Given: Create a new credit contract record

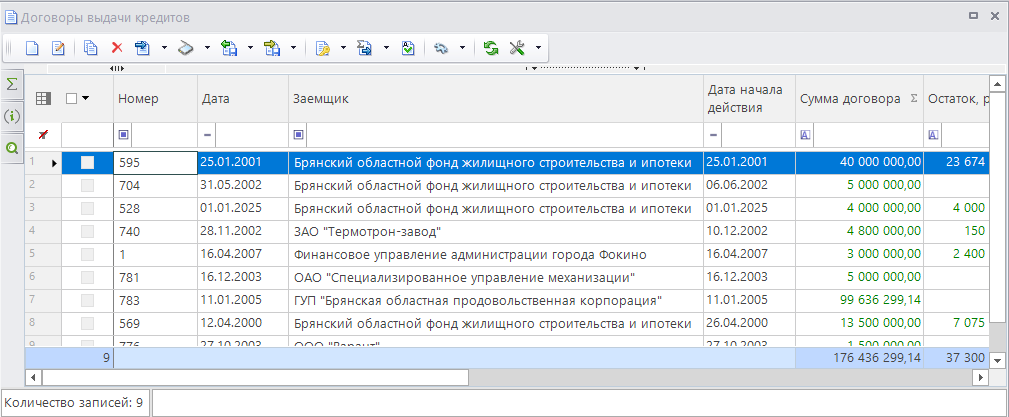Looking at the screenshot, I should 32,48.
